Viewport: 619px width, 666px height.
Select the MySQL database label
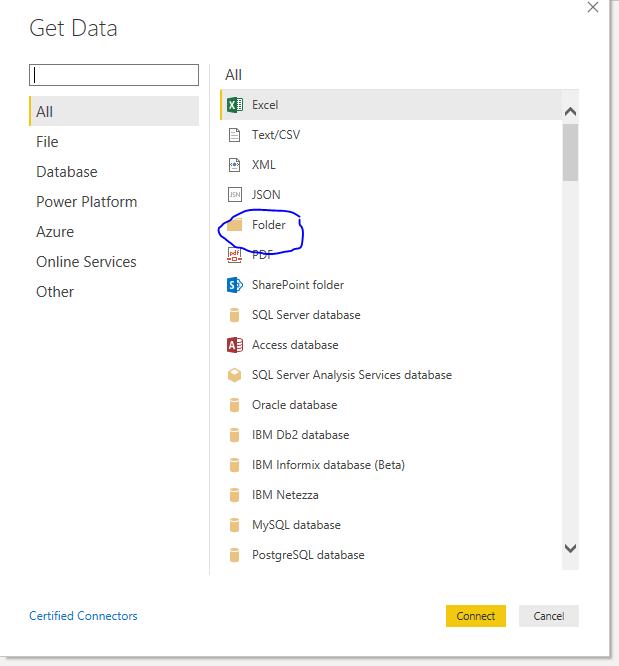click(297, 525)
